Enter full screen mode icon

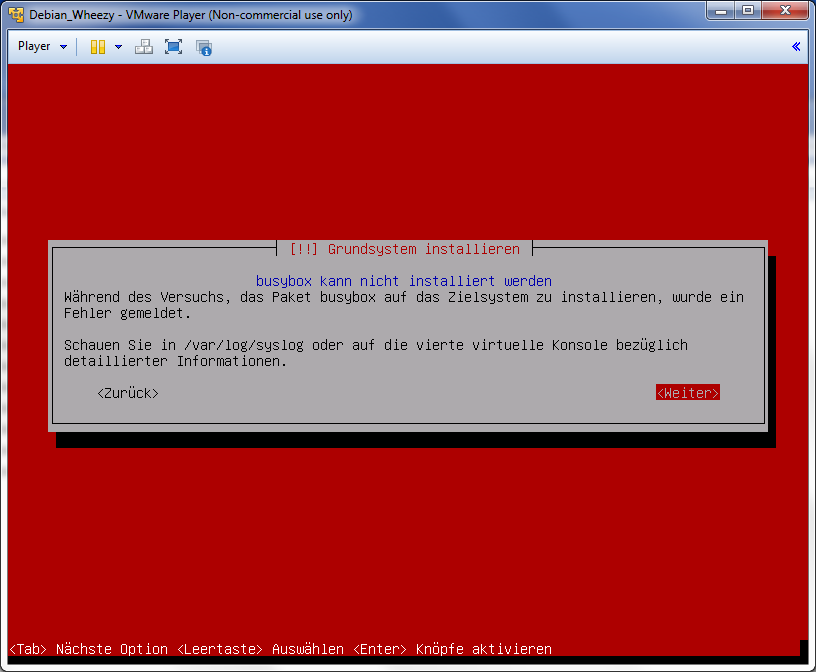173,47
